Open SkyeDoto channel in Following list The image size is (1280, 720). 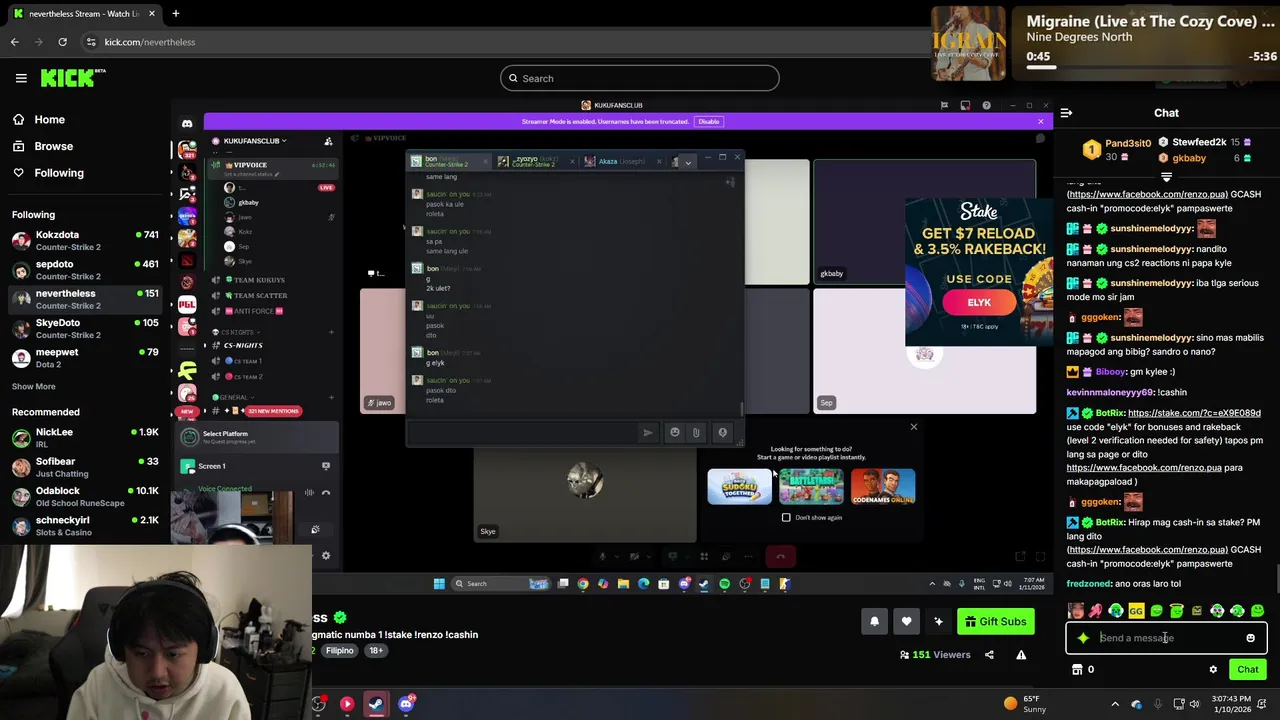click(x=85, y=329)
